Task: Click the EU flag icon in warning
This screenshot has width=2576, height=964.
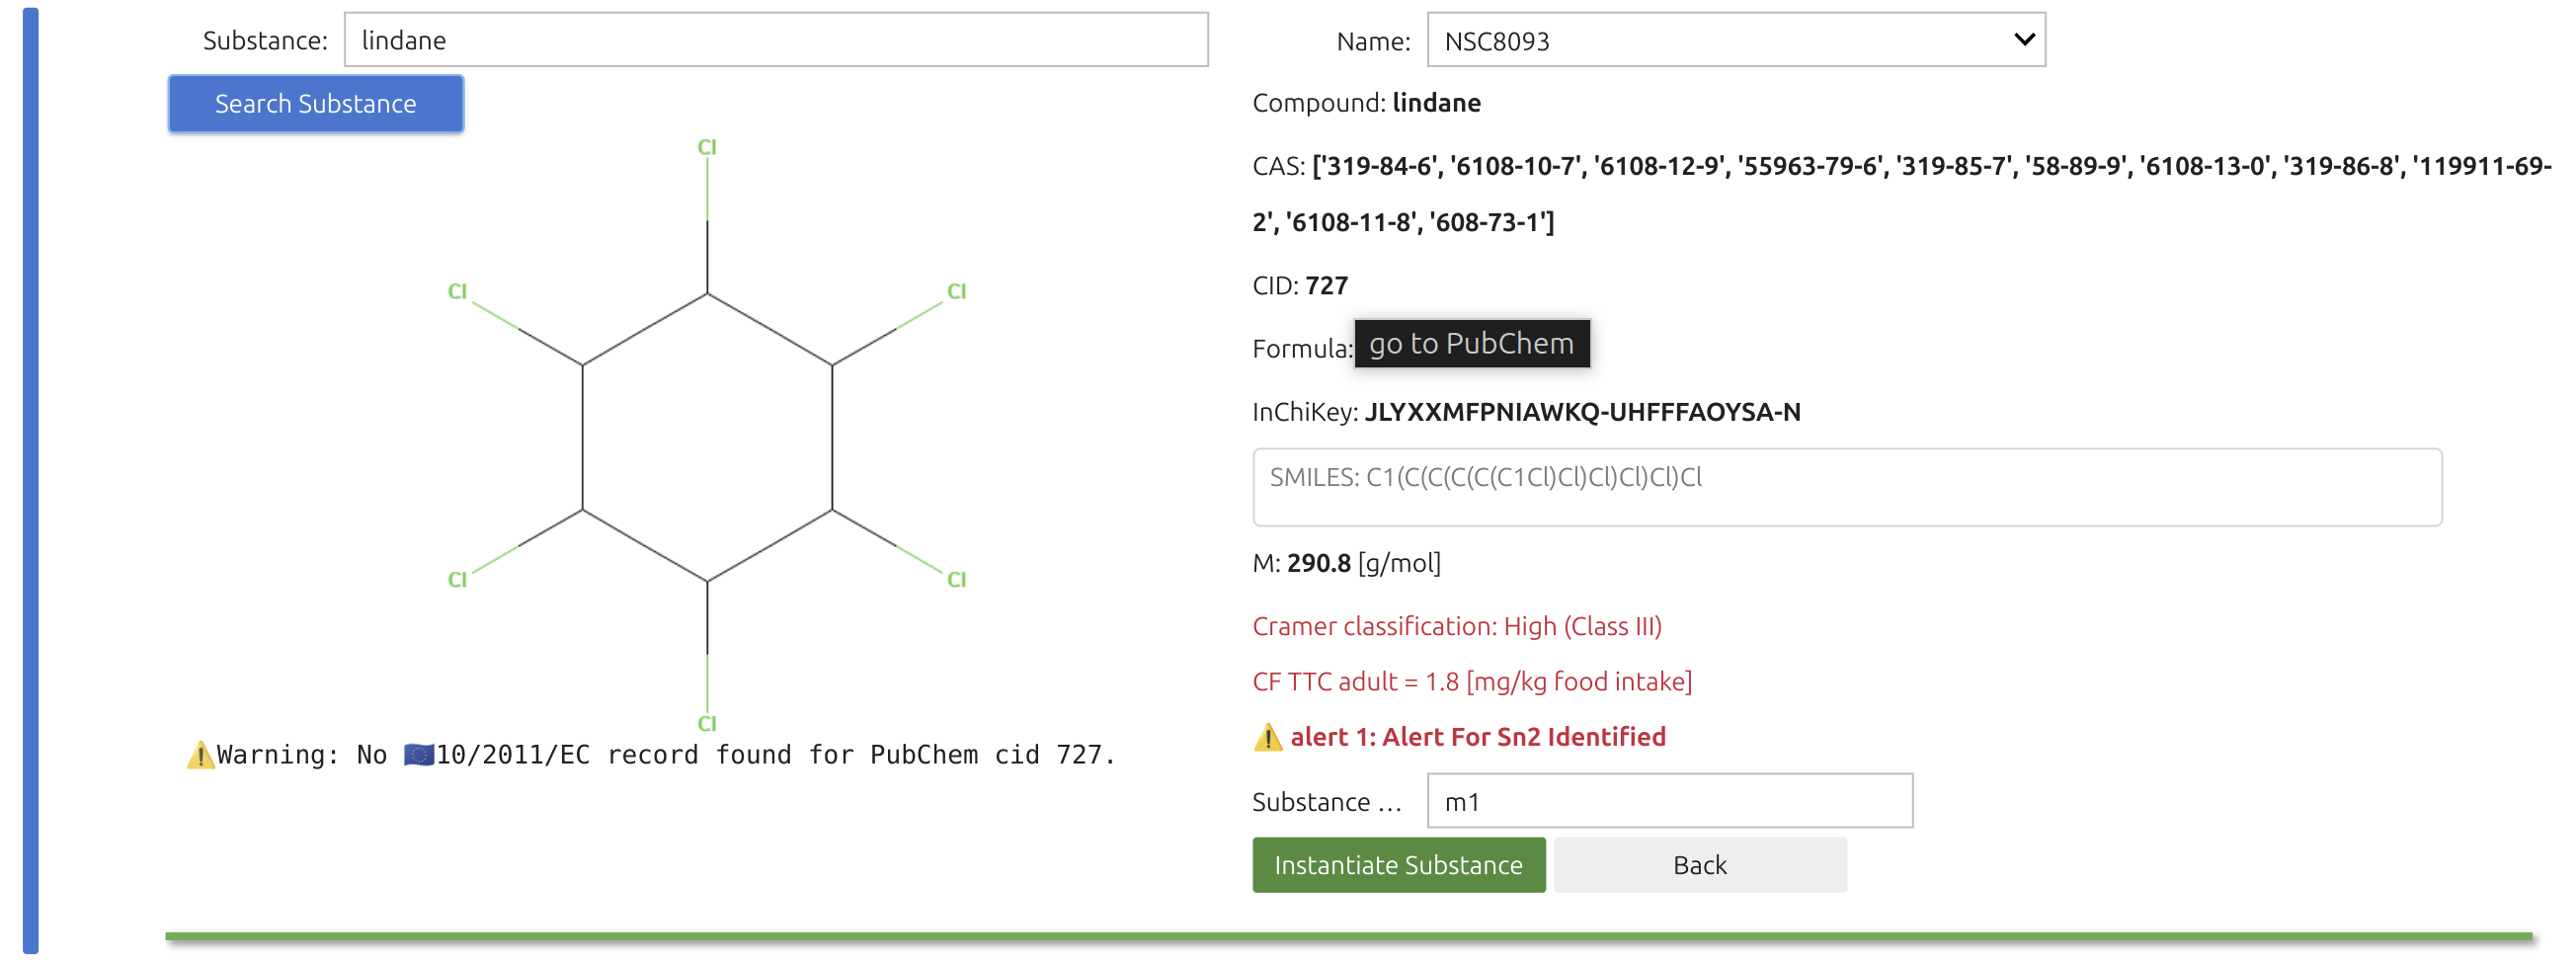Action: pyautogui.click(x=419, y=755)
